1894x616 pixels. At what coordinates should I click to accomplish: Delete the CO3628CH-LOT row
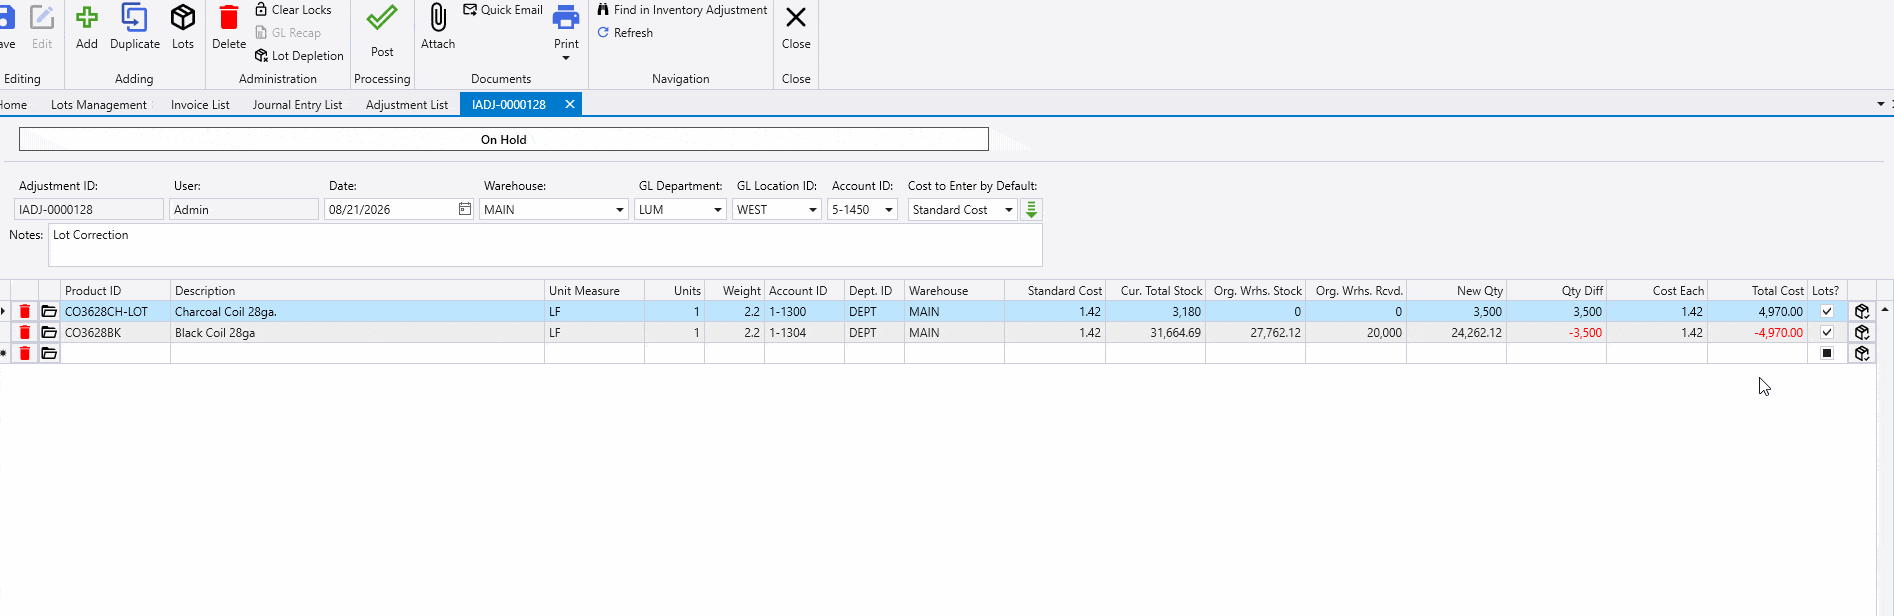tap(25, 312)
